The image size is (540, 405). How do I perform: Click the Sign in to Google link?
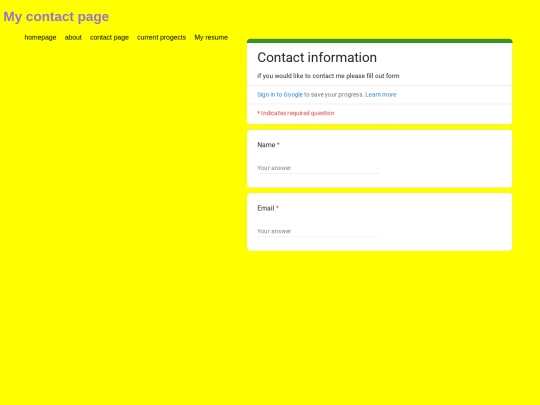click(280, 94)
